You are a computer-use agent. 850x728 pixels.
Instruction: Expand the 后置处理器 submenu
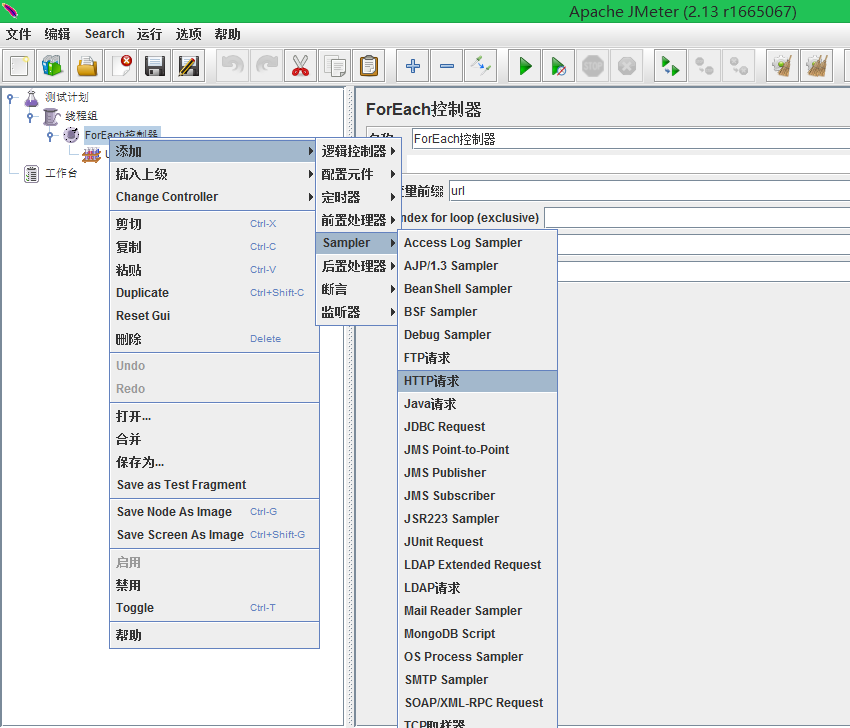coord(358,266)
